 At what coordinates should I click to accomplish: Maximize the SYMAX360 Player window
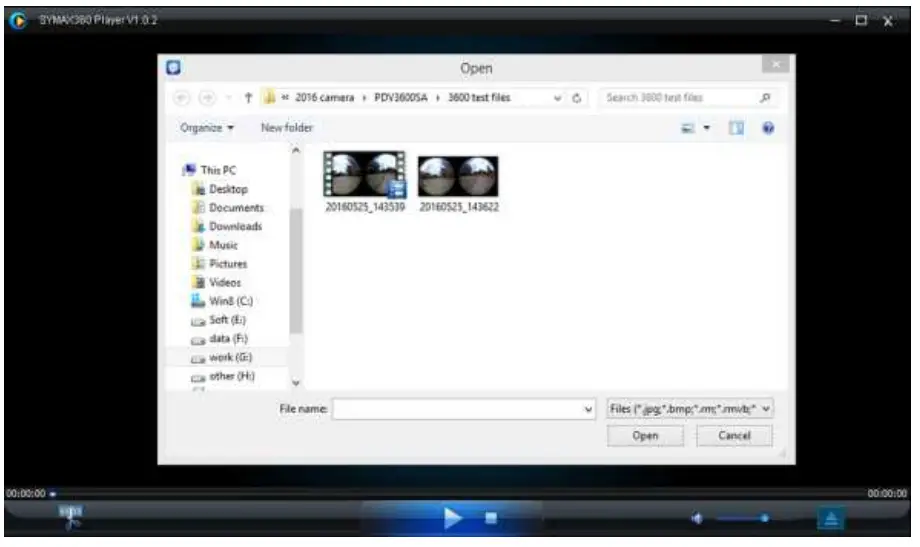click(861, 21)
